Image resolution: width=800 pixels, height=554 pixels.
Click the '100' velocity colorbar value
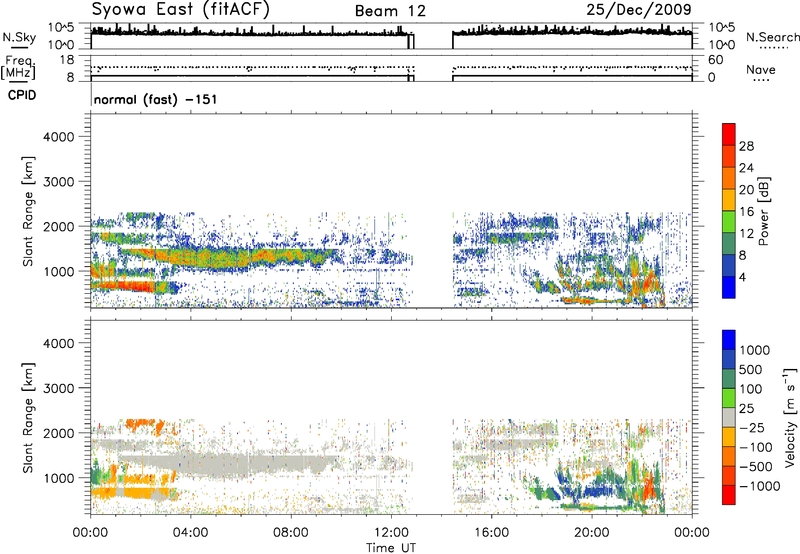[x=751, y=389]
